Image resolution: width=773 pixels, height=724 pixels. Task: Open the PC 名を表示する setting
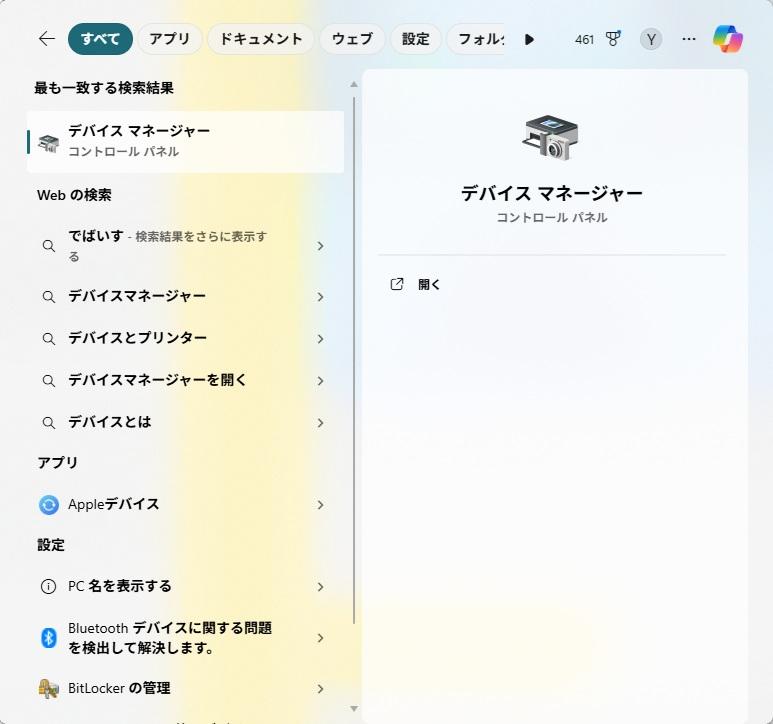pyautogui.click(x=185, y=586)
